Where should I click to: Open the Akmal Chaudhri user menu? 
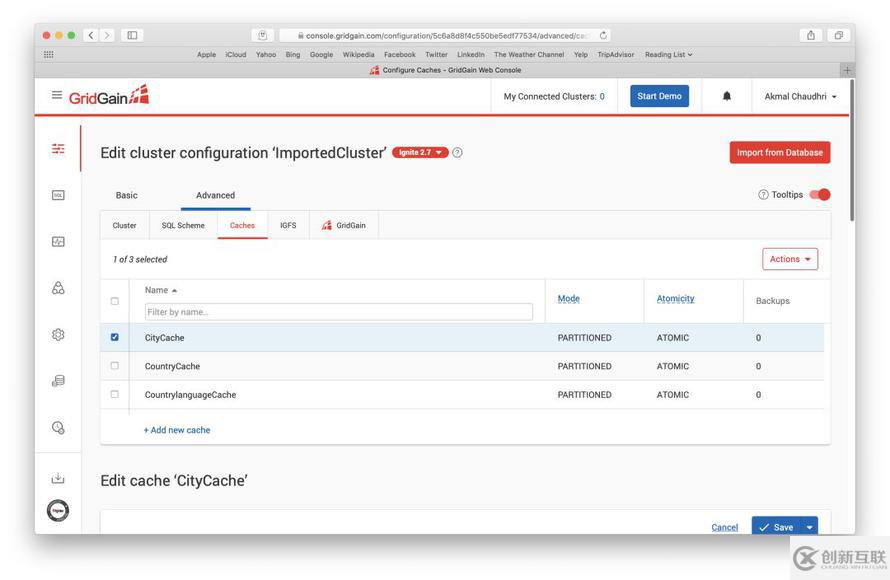[800, 96]
